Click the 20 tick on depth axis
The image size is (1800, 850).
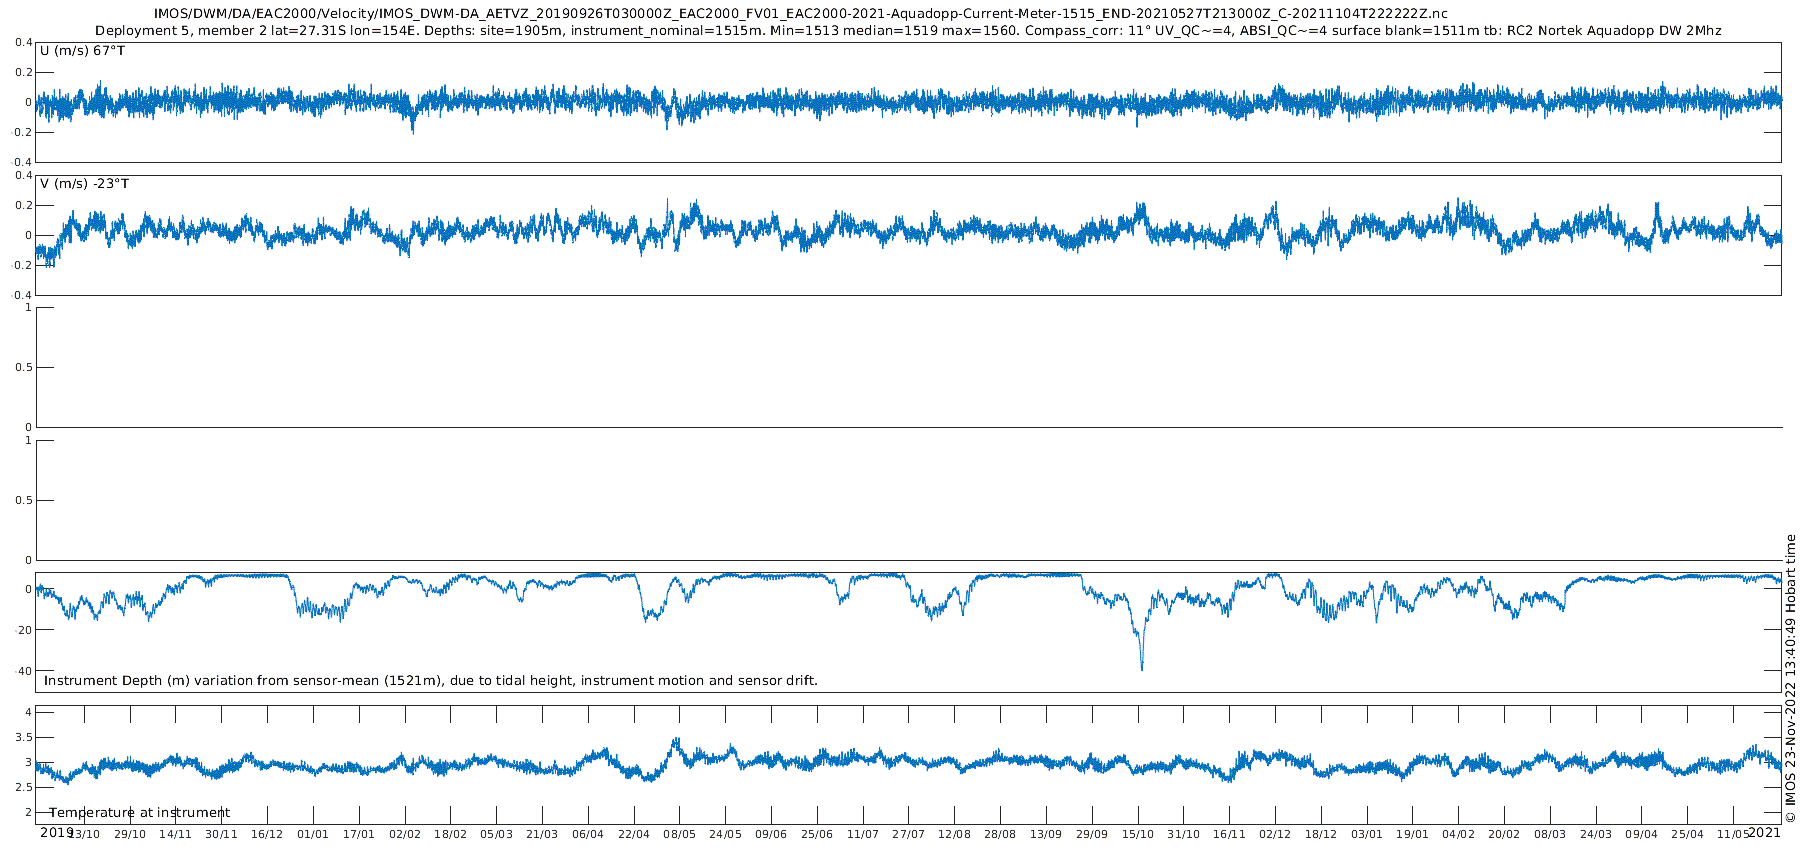tap(25, 630)
